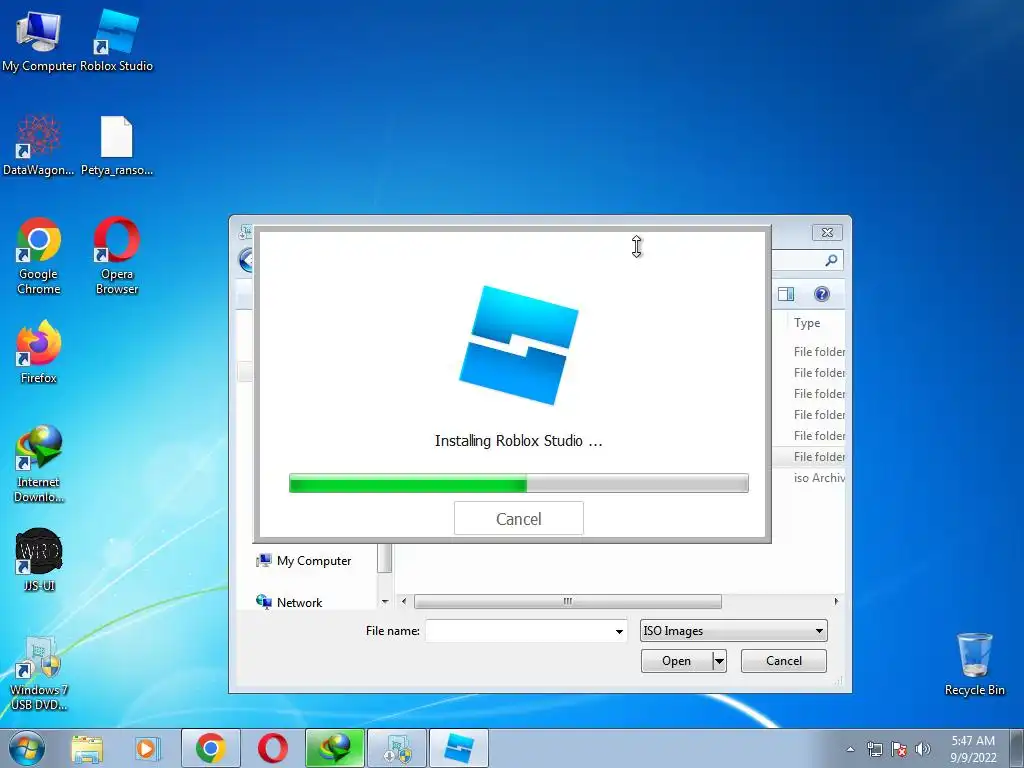
Task: Open the volume control tray icon
Action: point(922,749)
